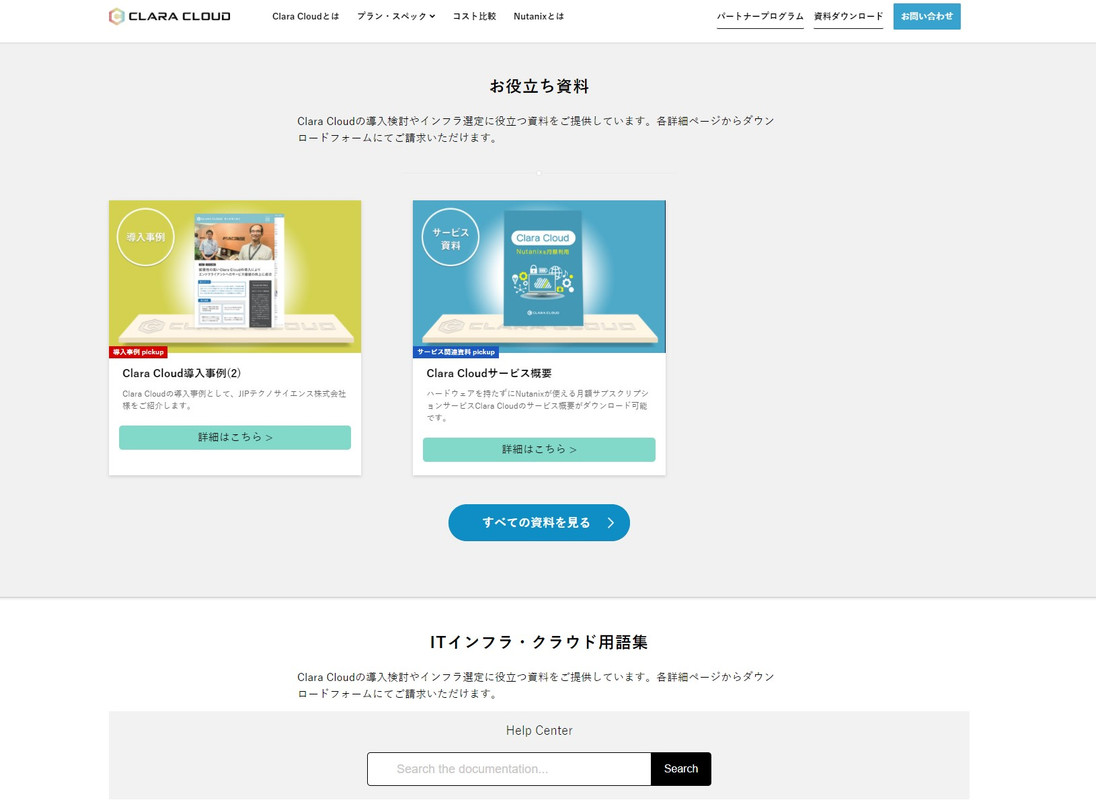Focus the Search the documentation field
This screenshot has width=1096, height=800.
tap(509, 769)
